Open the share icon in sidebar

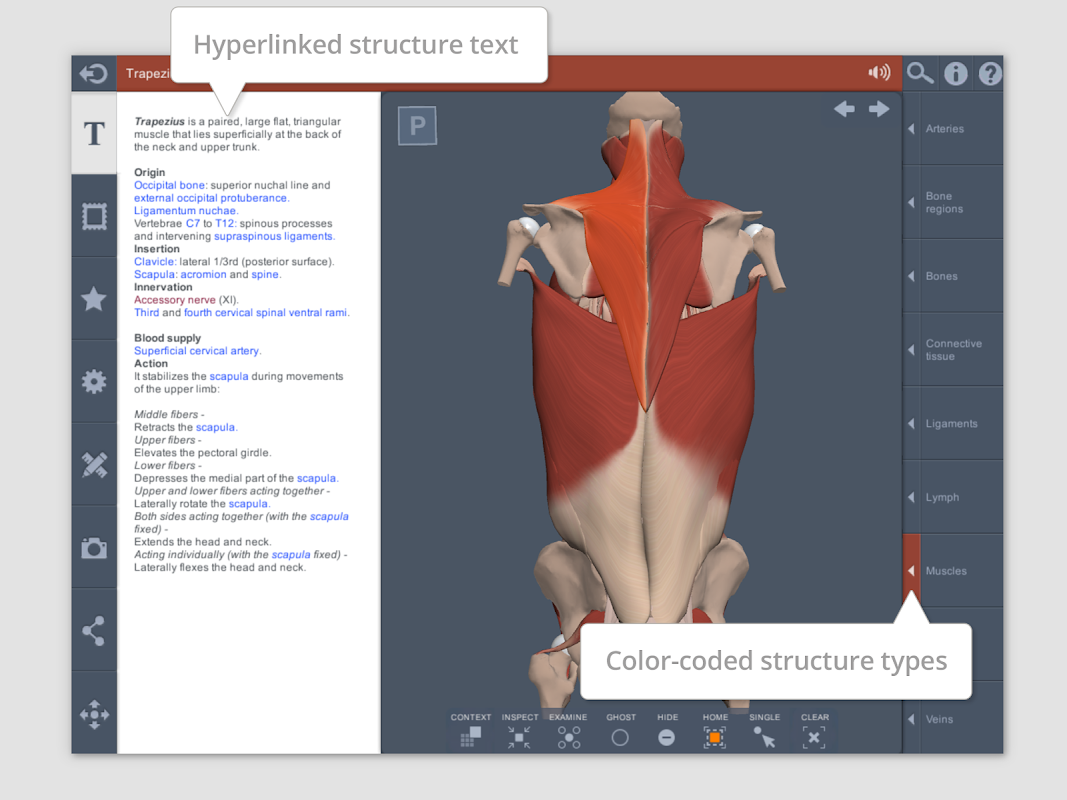coord(94,631)
